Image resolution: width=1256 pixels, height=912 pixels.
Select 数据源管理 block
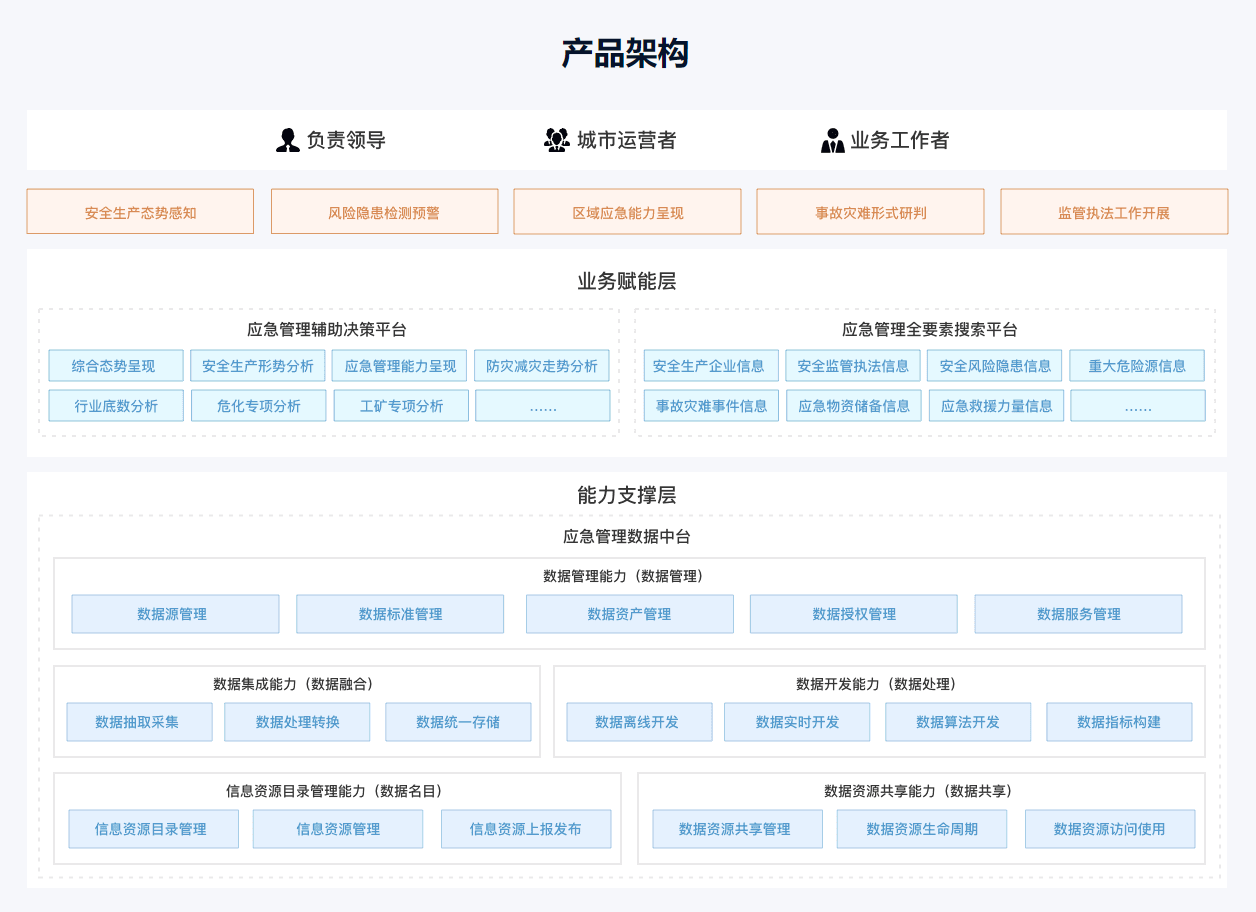tap(175, 614)
